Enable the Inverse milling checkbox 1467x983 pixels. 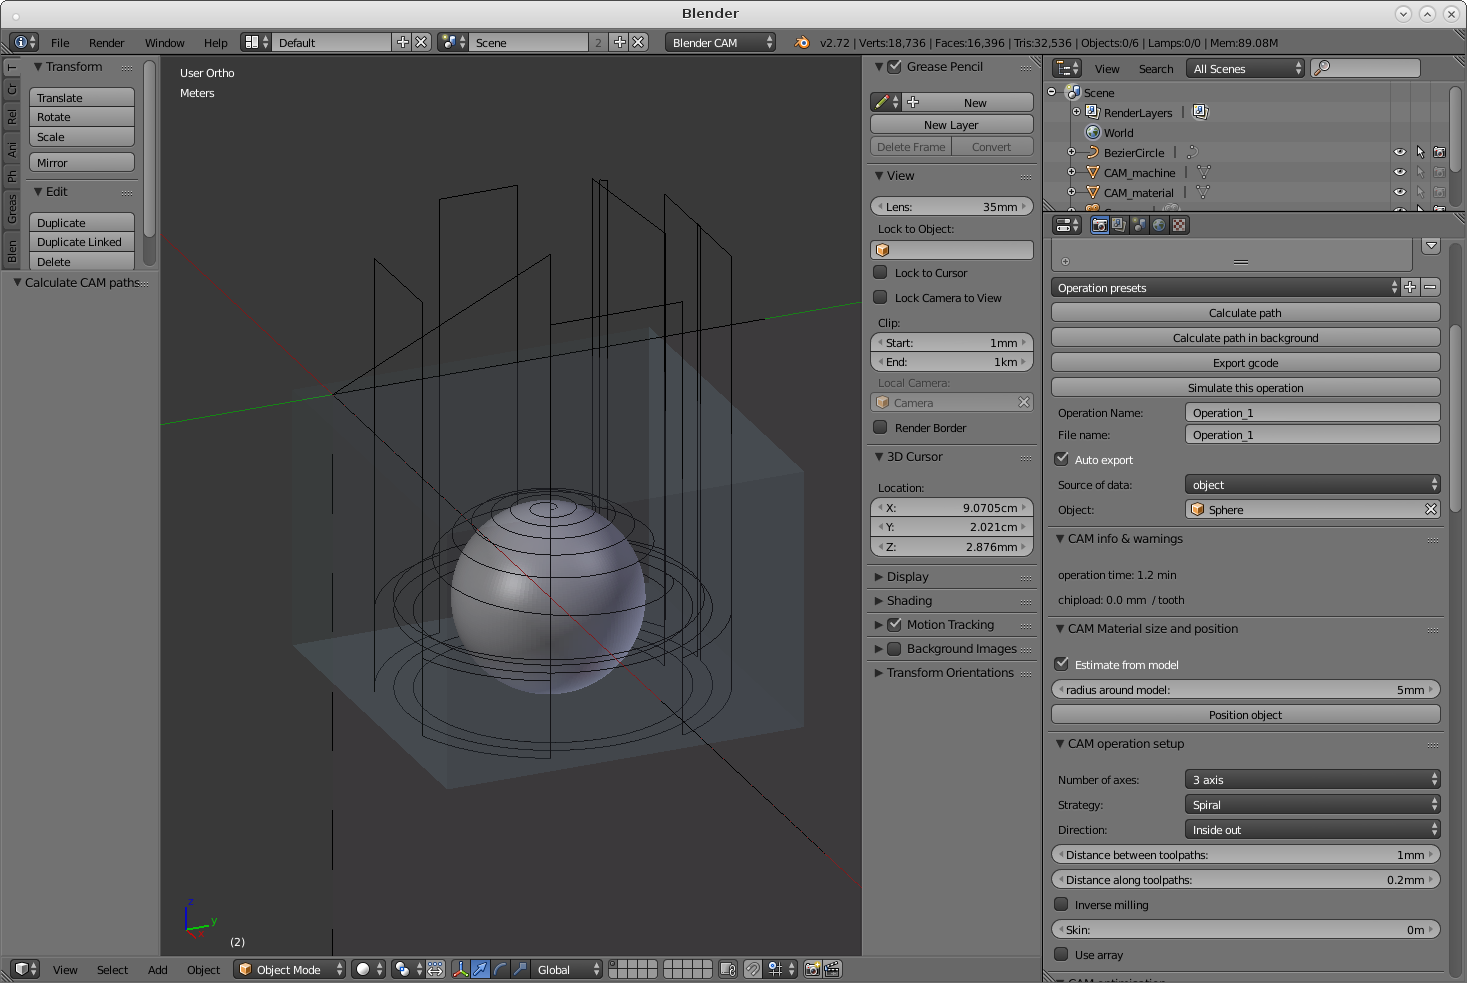[x=1062, y=904]
